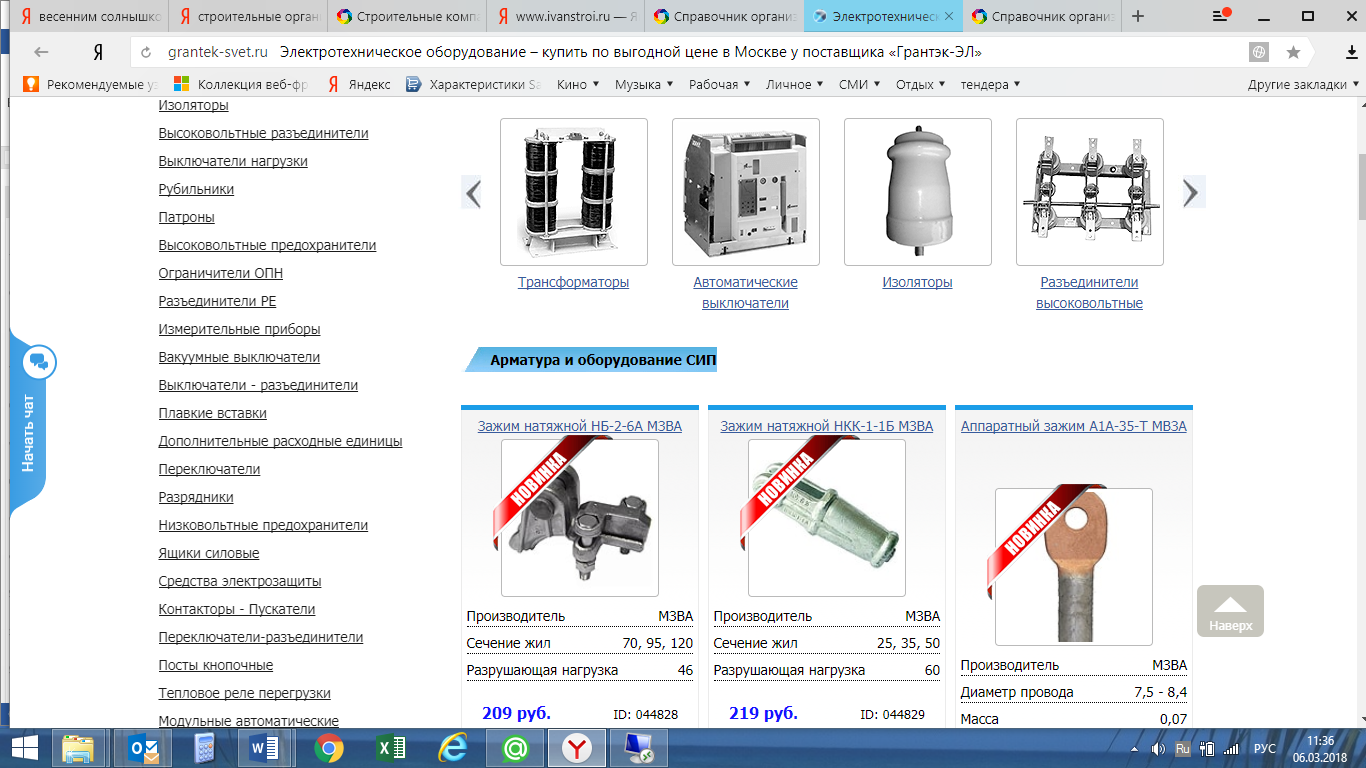Expand the тендера bookmarks folder

coord(990,84)
